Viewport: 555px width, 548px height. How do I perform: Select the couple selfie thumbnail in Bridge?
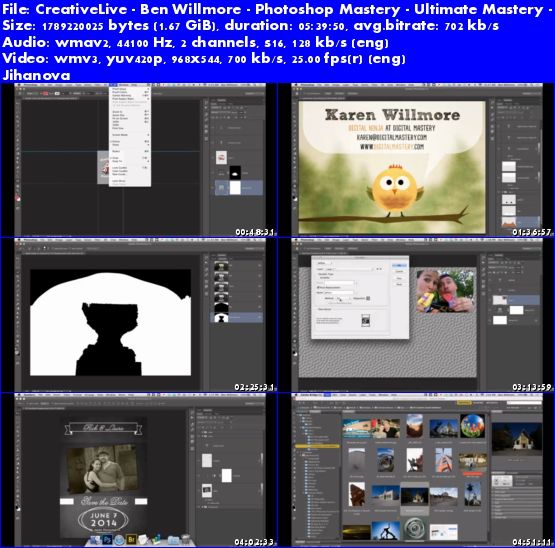[386, 428]
